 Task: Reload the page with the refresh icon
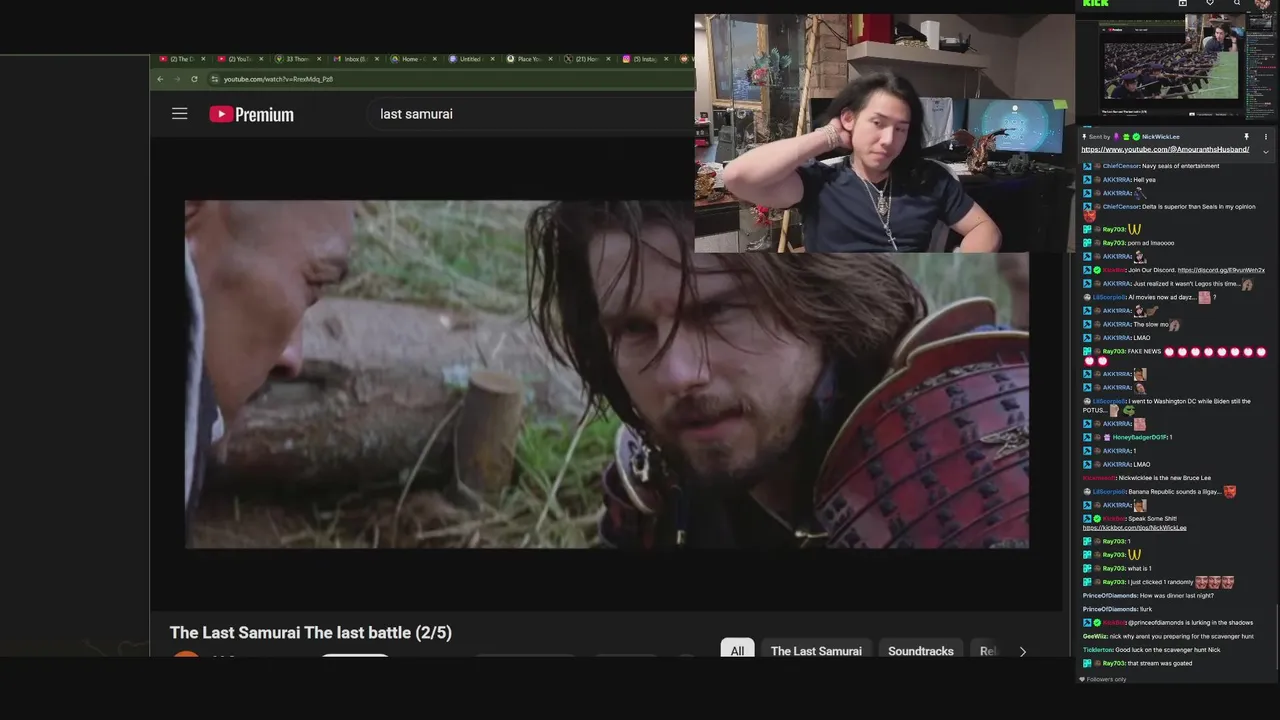[x=194, y=79]
